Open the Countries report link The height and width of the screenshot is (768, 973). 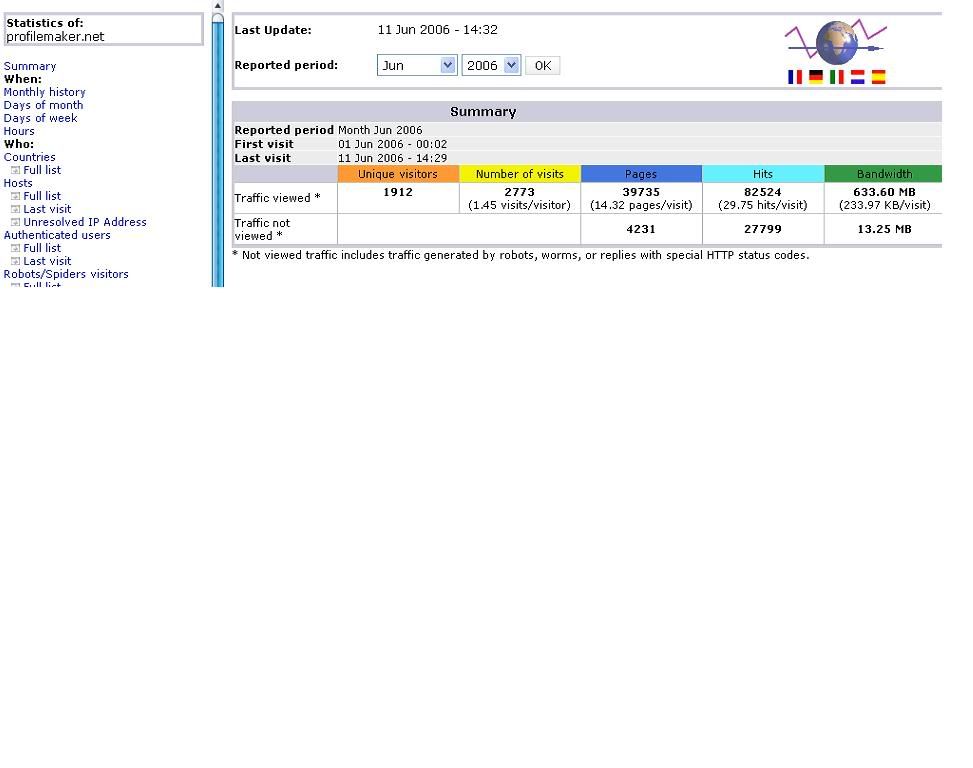[30, 157]
